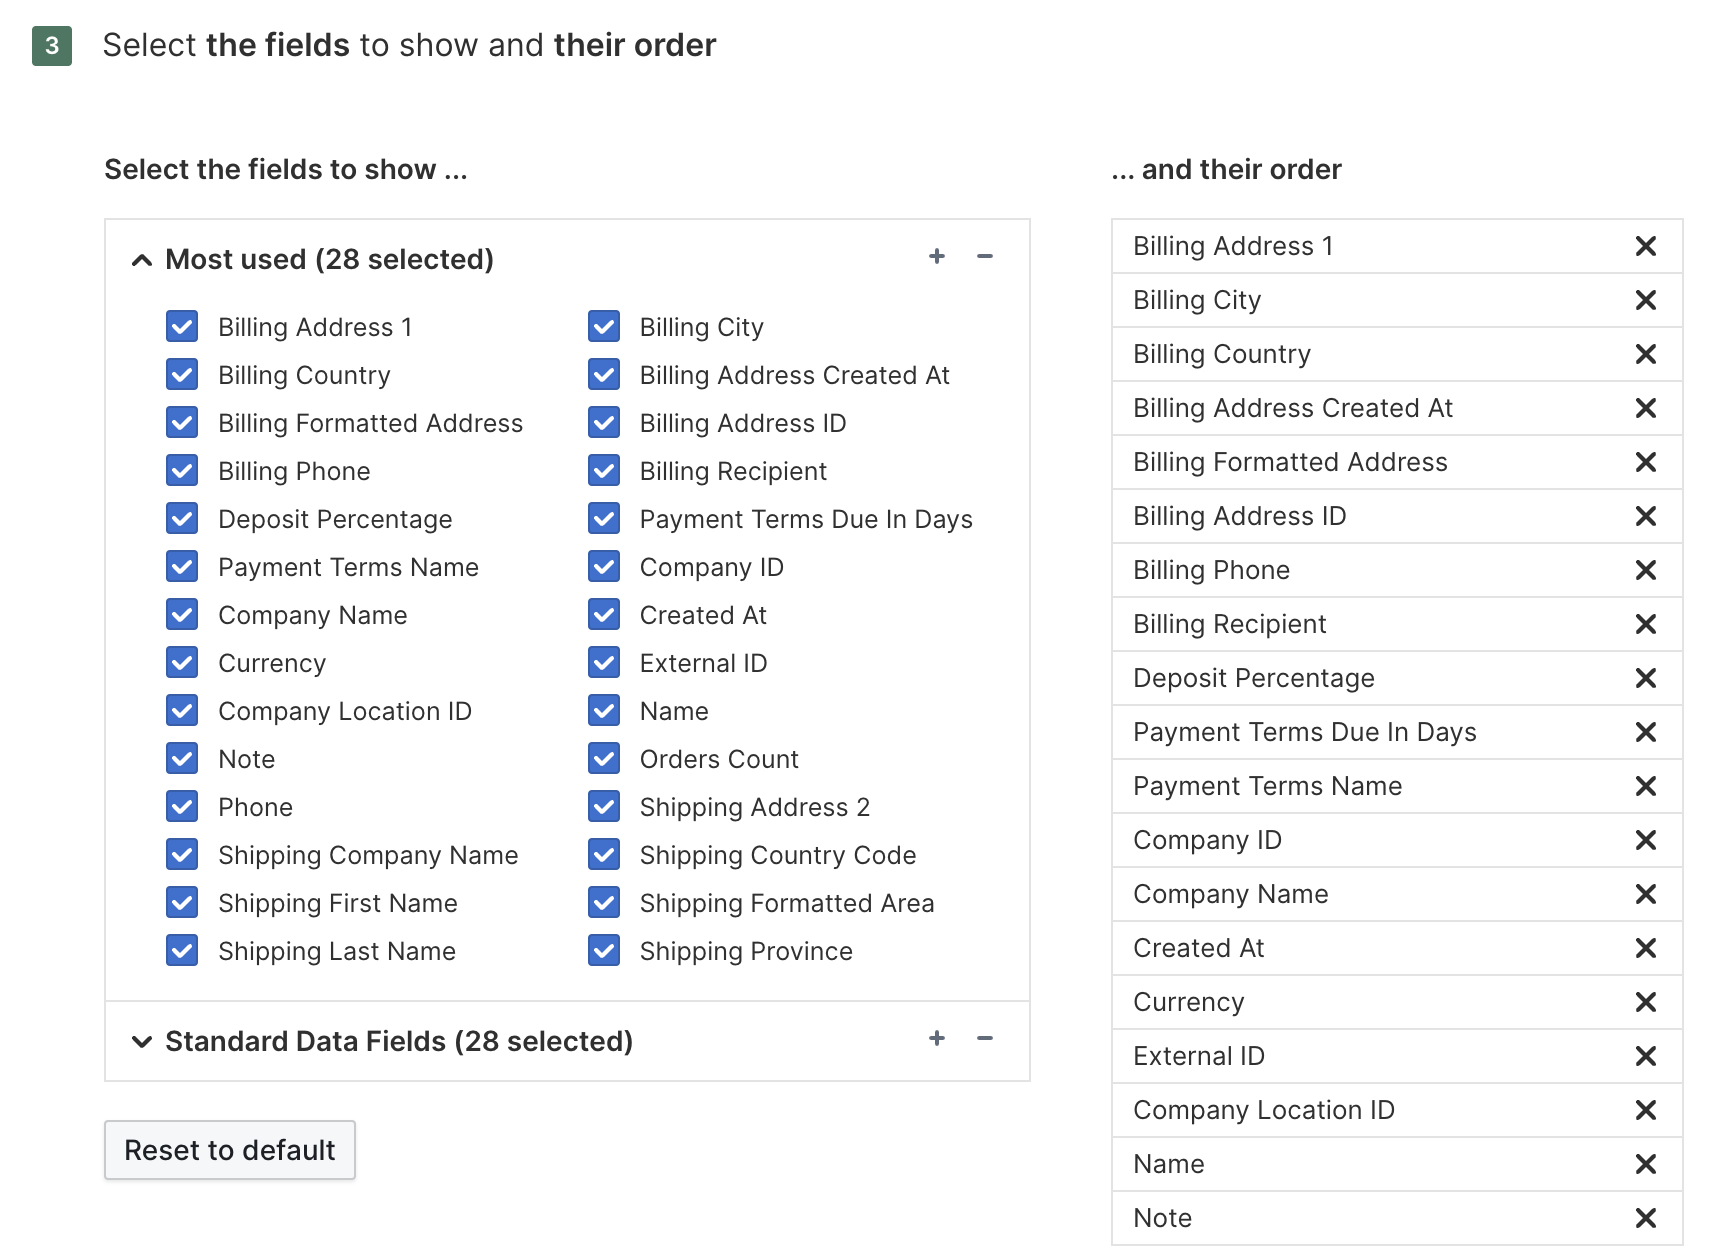Deselect all Most used fields with minus icon

(985, 257)
